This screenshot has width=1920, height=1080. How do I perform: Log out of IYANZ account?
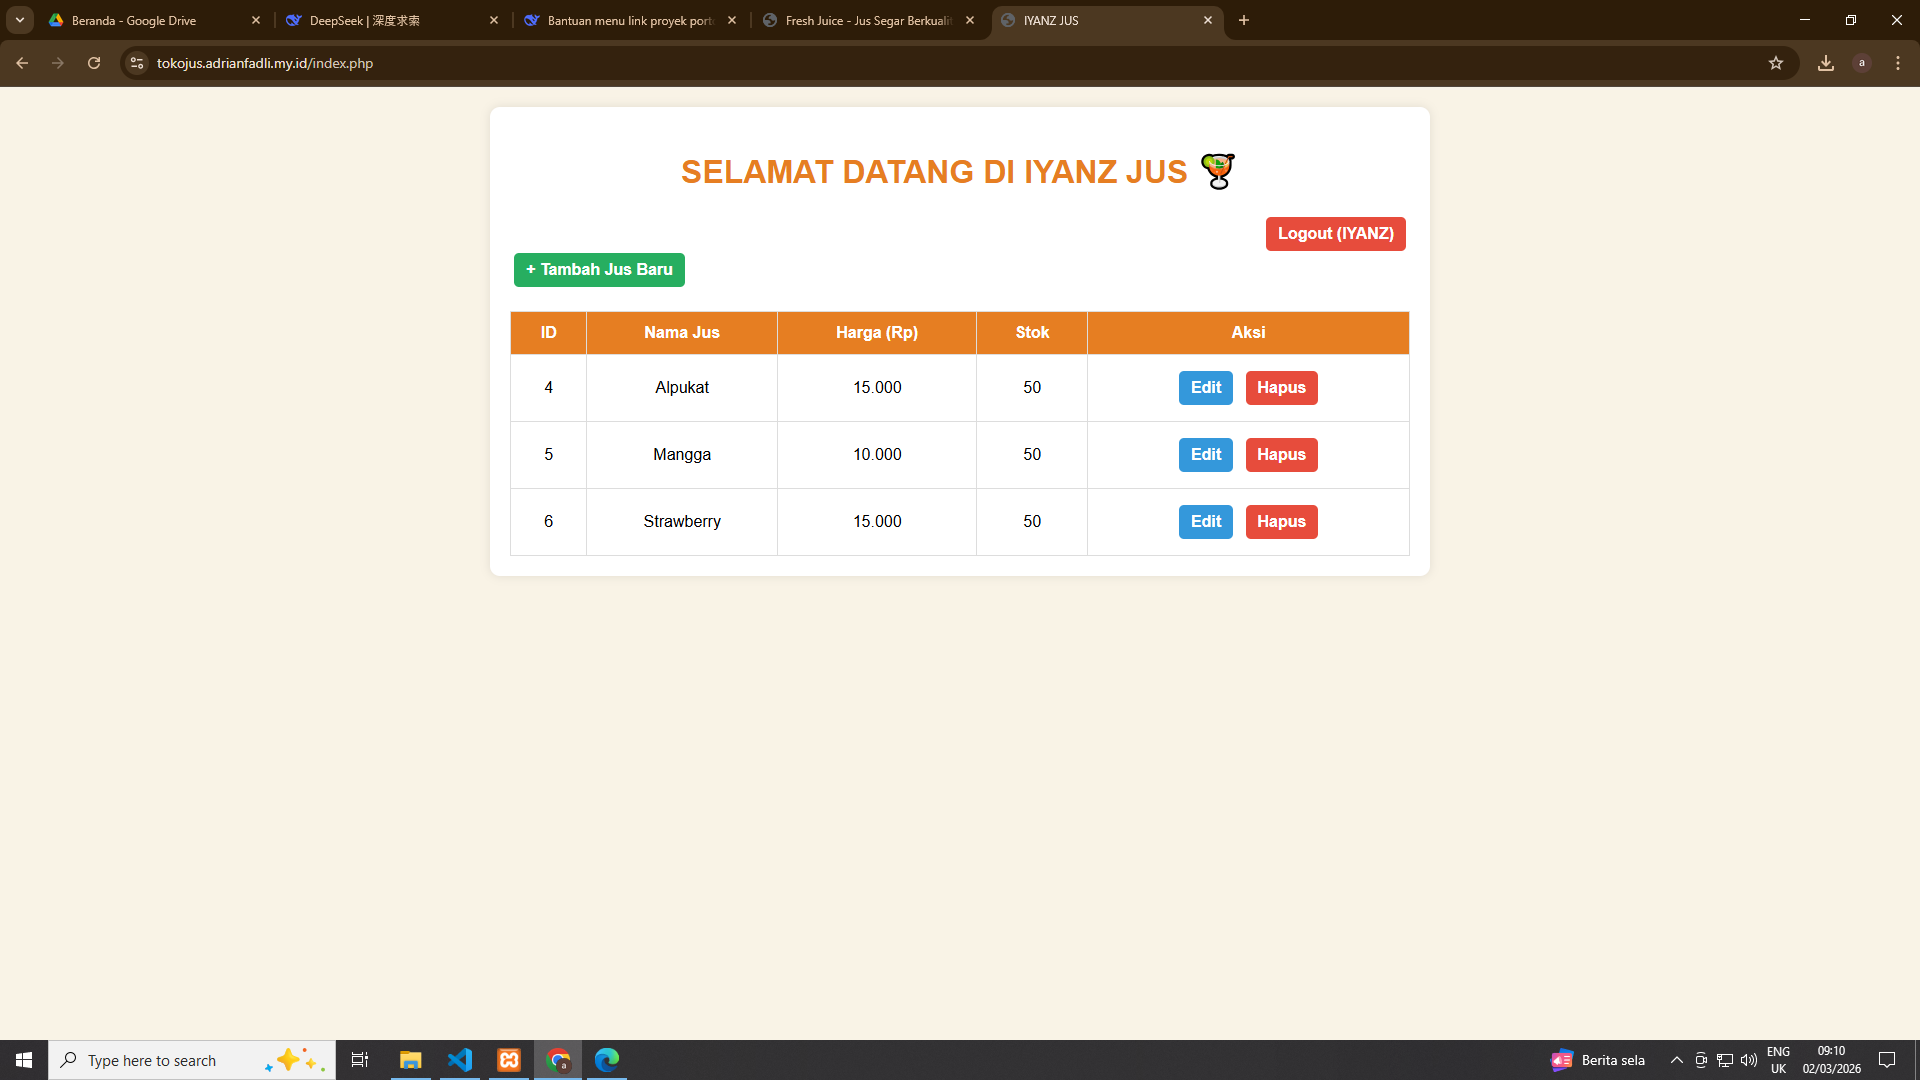click(1335, 234)
